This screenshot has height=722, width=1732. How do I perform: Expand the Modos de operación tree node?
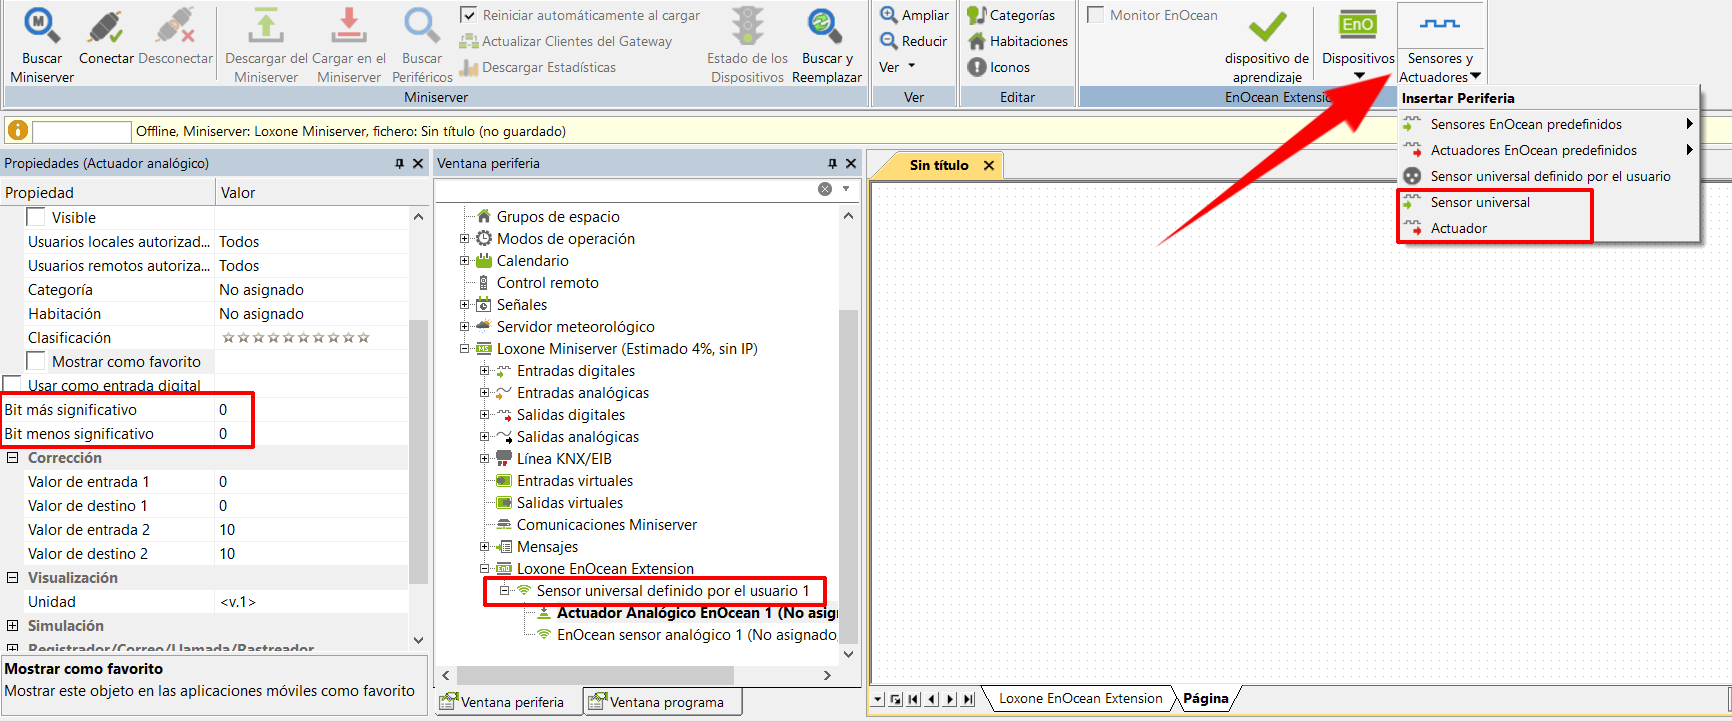pos(464,239)
